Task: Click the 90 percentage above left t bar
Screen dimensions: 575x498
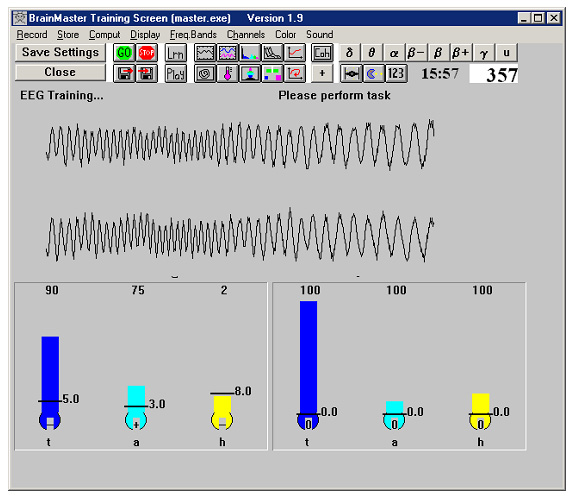Action: tap(52, 290)
